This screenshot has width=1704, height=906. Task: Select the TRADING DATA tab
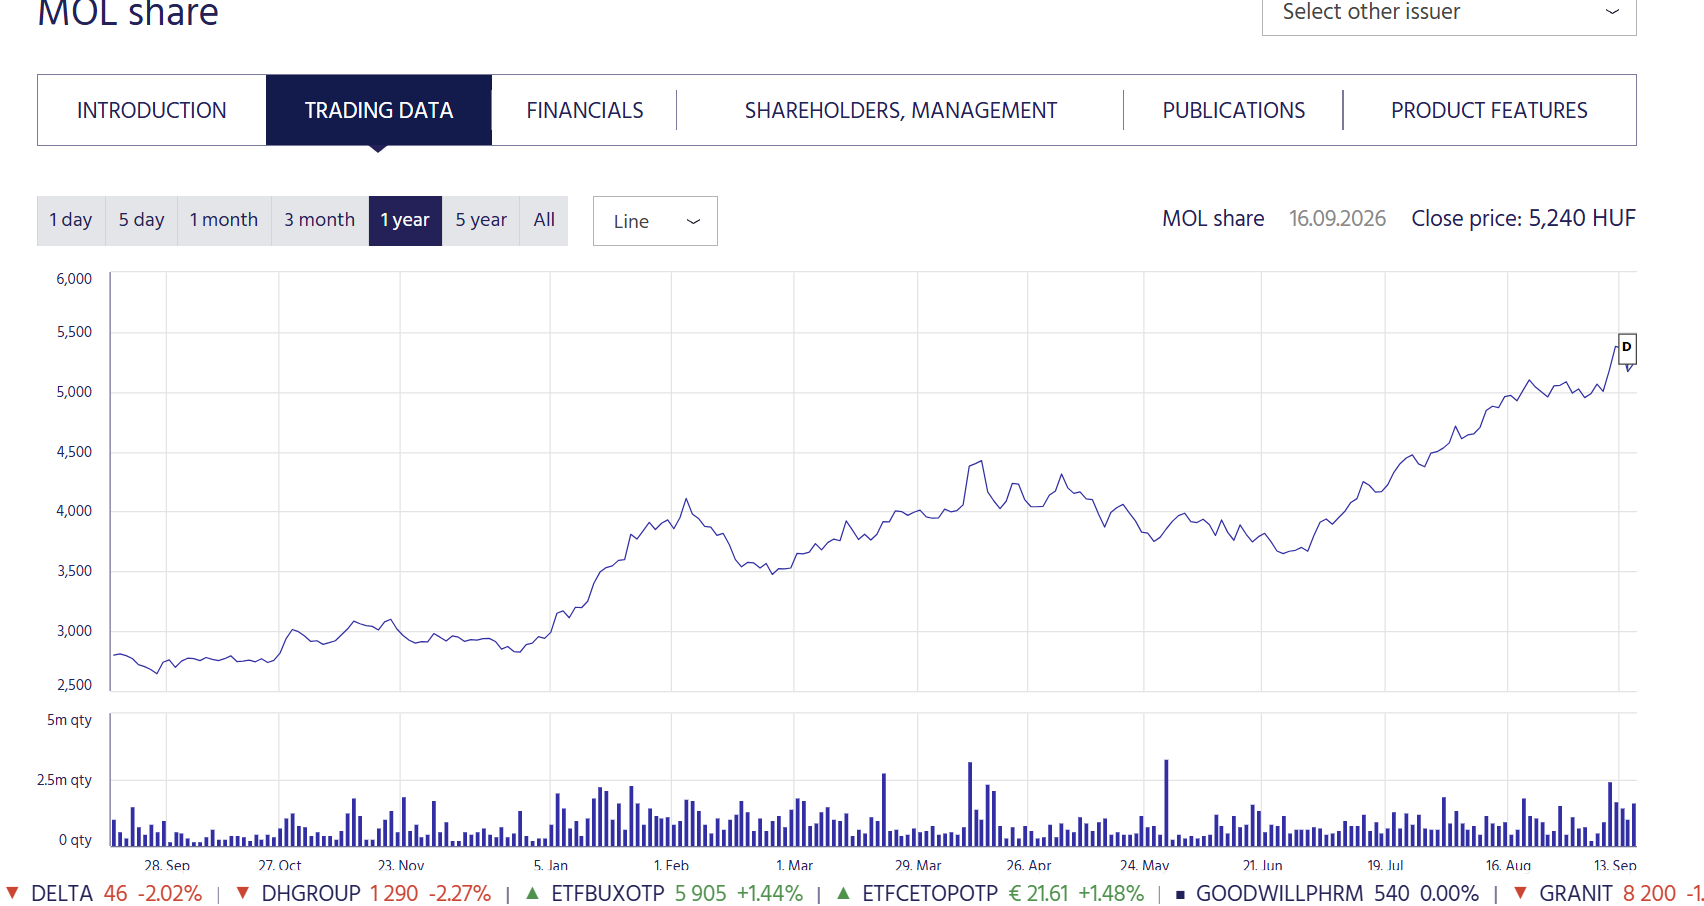(379, 110)
